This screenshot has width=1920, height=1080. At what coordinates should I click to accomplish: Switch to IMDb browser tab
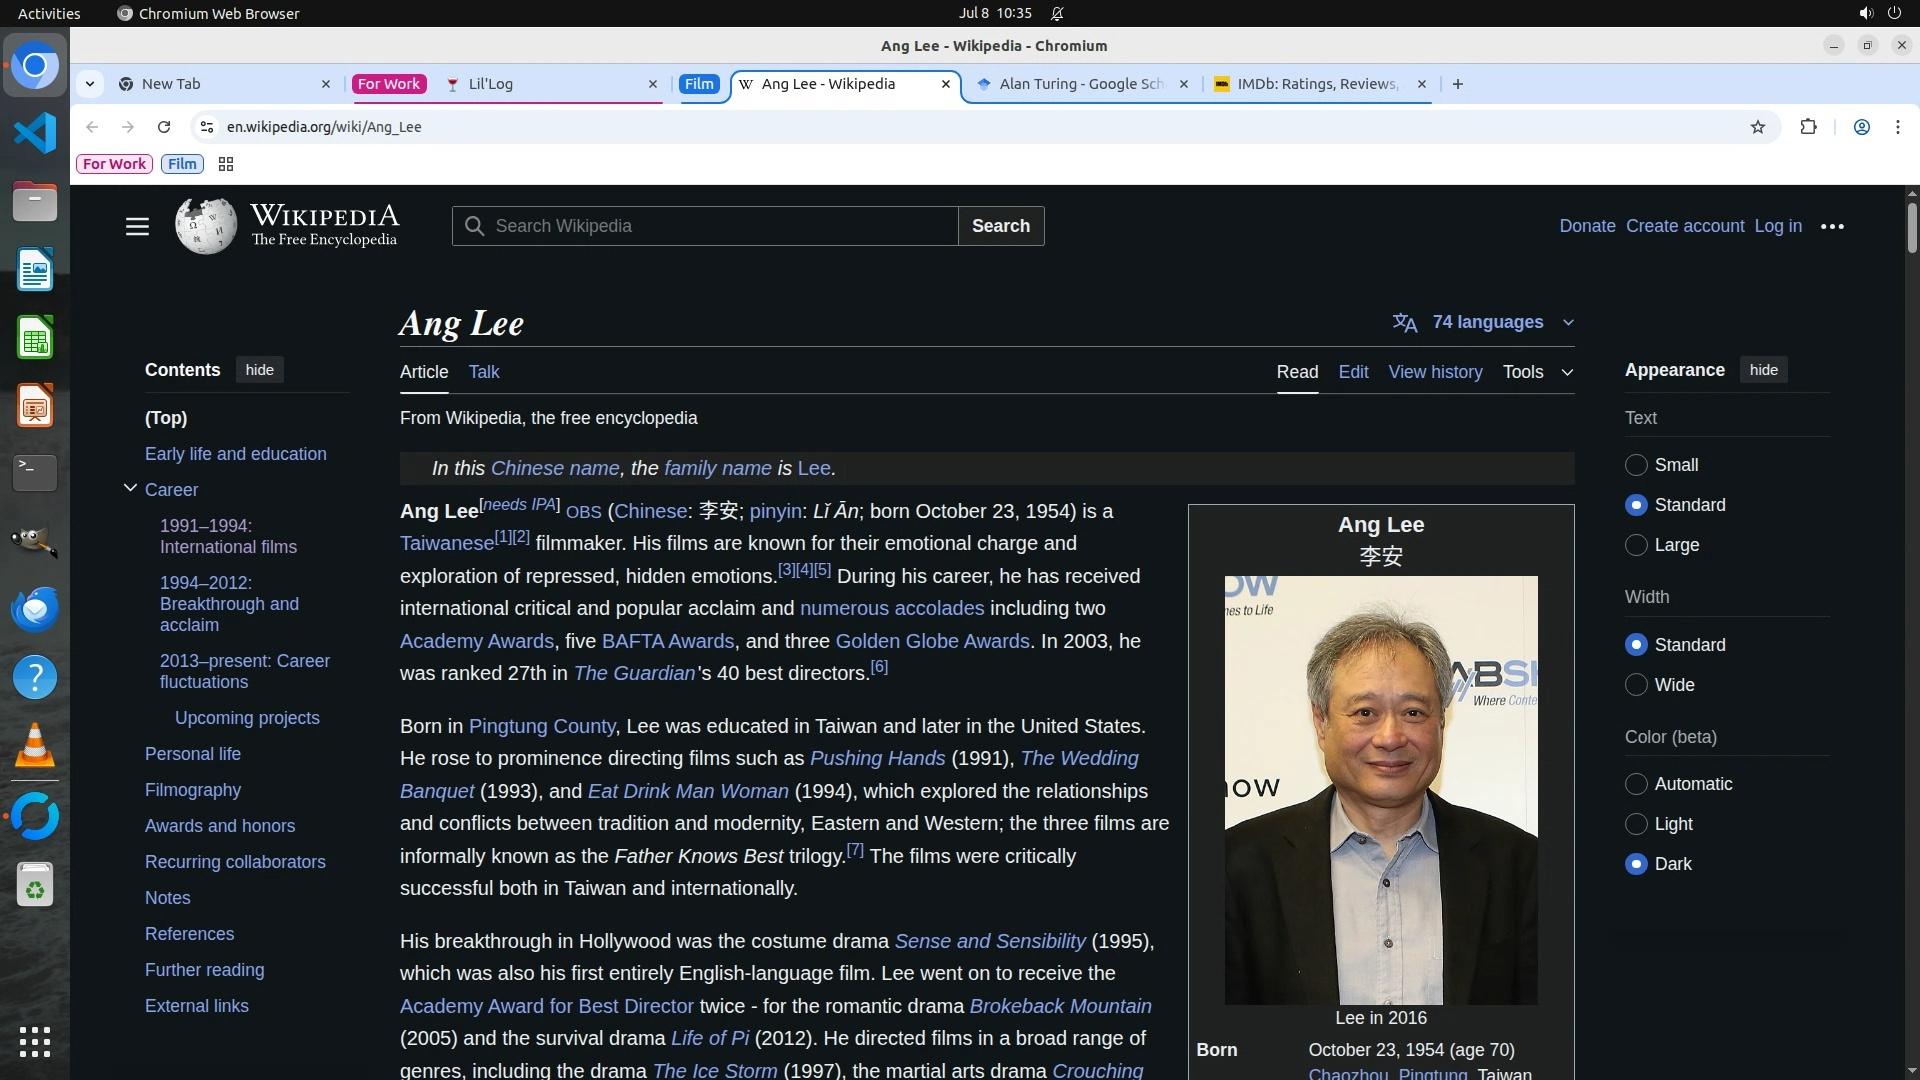tap(1315, 84)
